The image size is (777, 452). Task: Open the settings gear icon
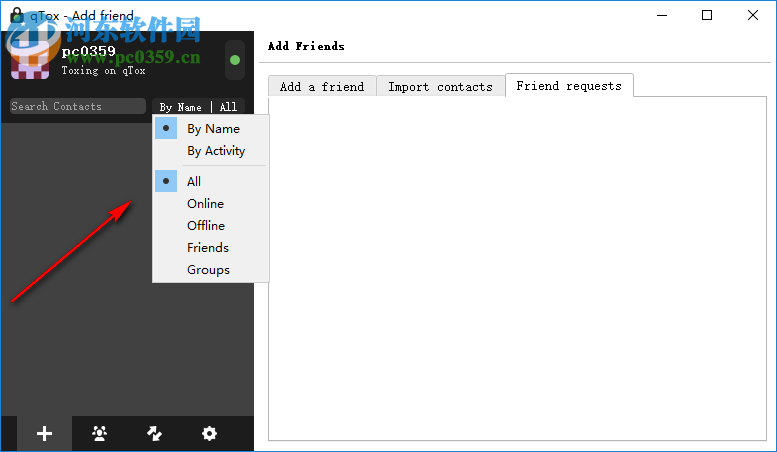point(210,434)
